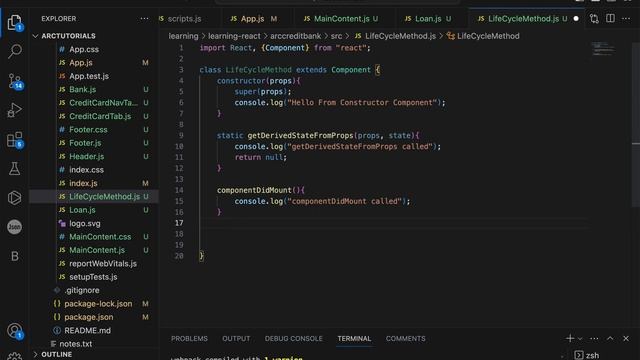Open the DEBUG CONSOLE panel tab
640x360 pixels.
coord(293,338)
